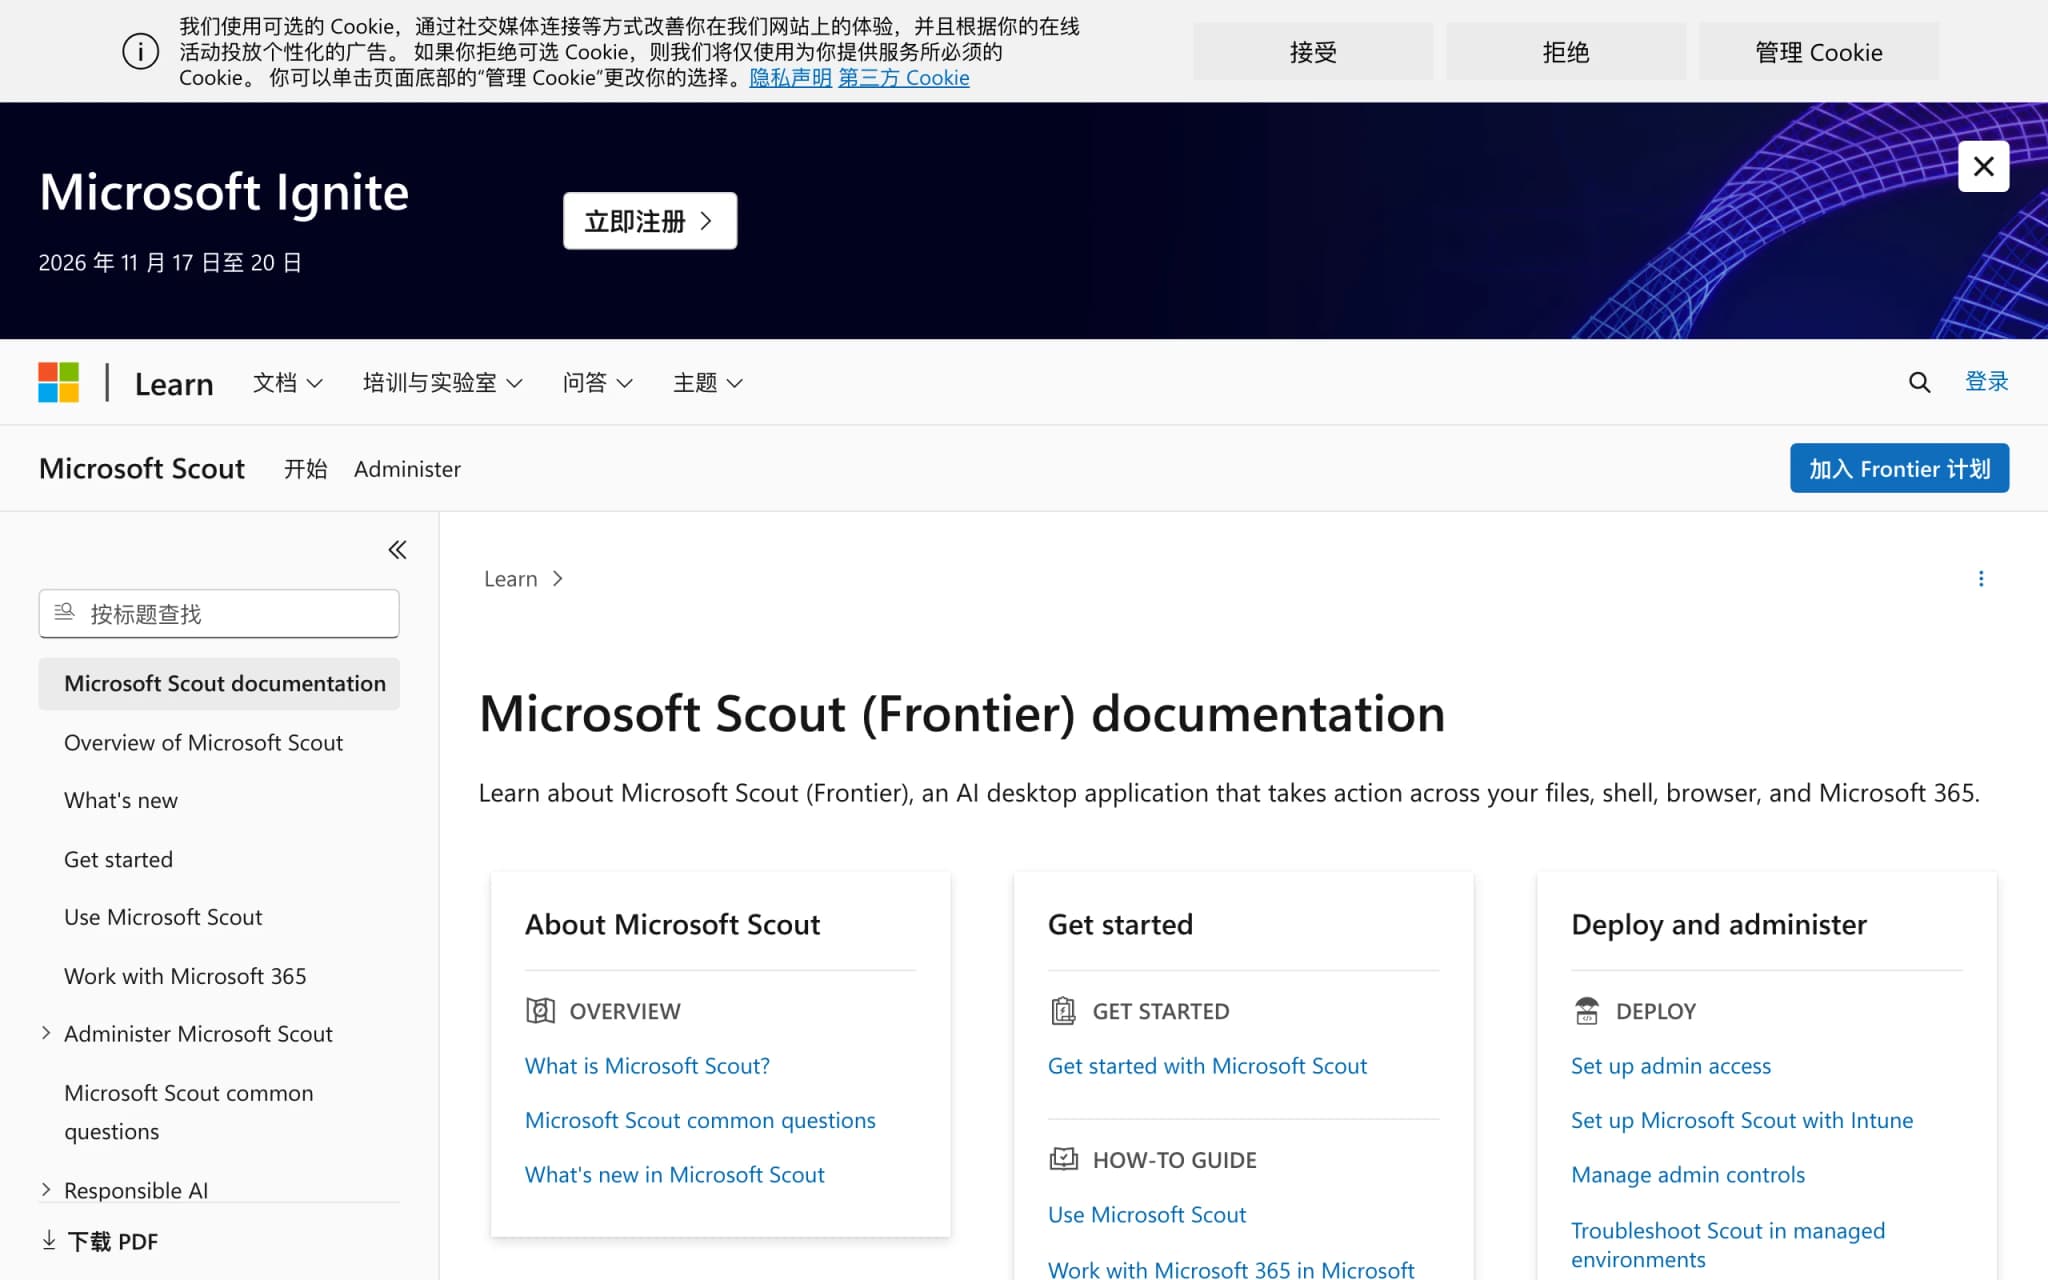Expand Administer Microsoft Scout tree node
2048x1280 pixels.
pos(46,1033)
